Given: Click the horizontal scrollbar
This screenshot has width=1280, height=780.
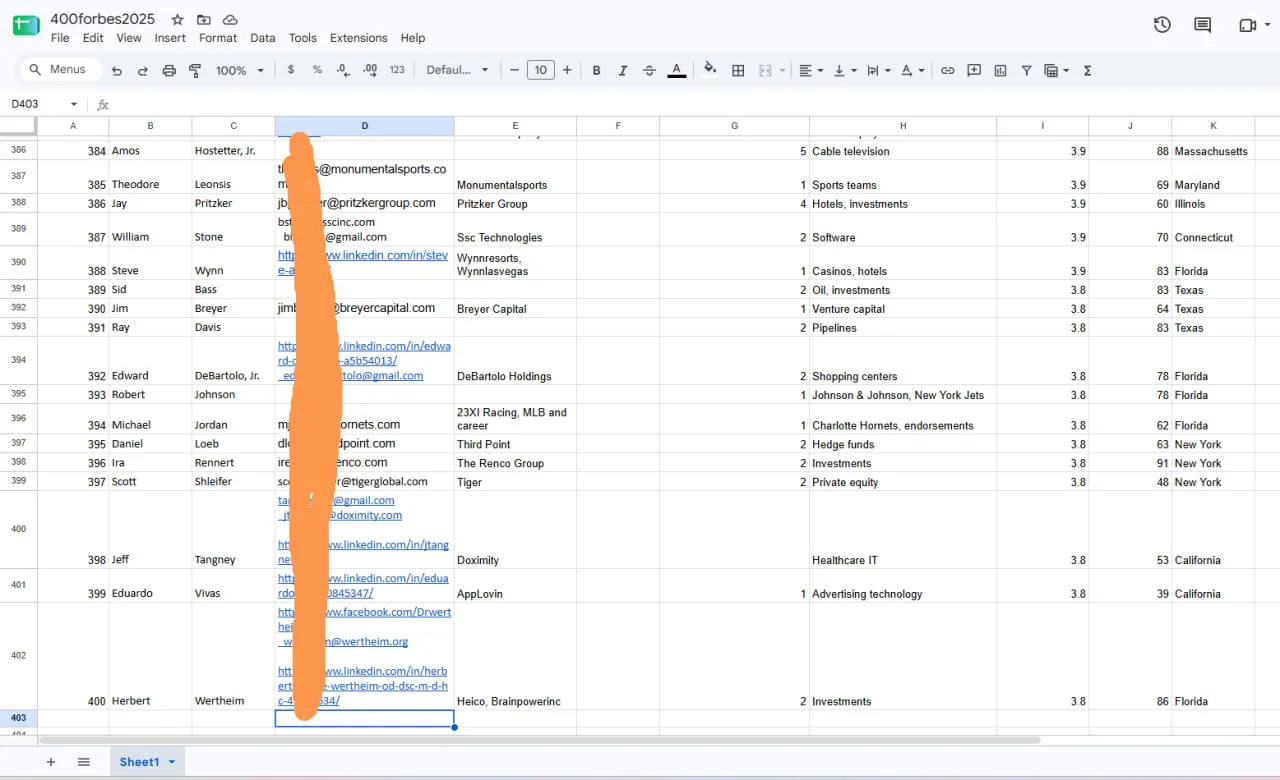Looking at the screenshot, I should pos(540,740).
